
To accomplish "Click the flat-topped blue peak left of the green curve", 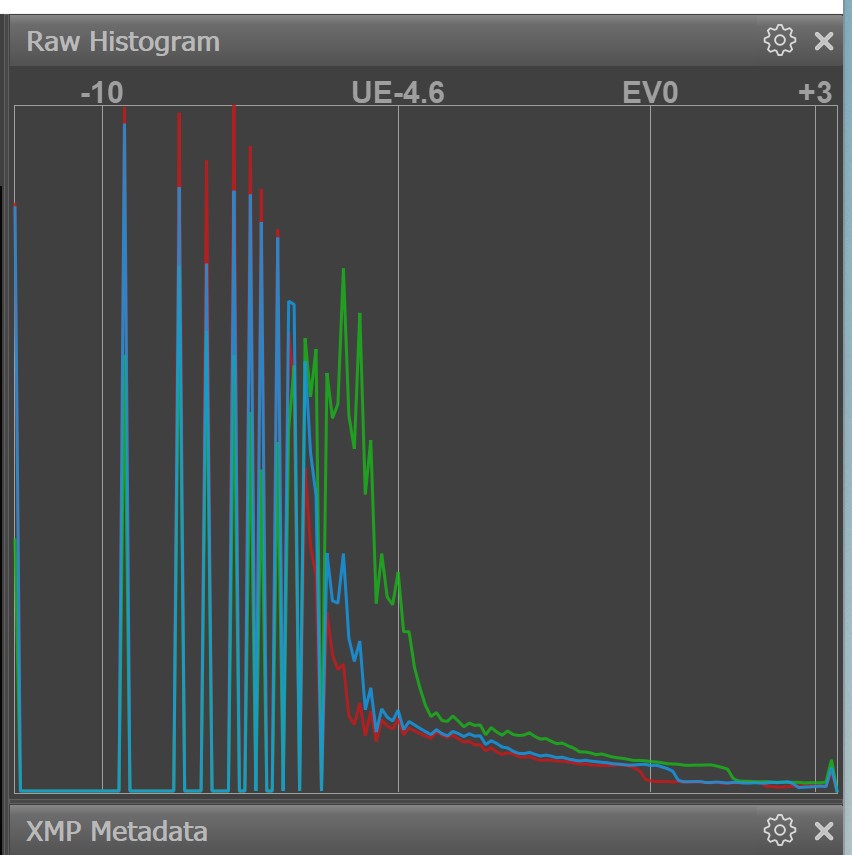I will pyautogui.click(x=291, y=302).
